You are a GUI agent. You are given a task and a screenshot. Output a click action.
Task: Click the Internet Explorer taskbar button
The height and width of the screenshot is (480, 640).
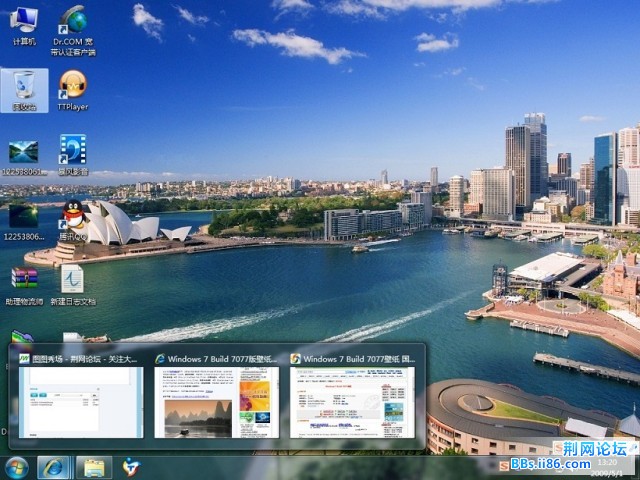click(x=55, y=467)
